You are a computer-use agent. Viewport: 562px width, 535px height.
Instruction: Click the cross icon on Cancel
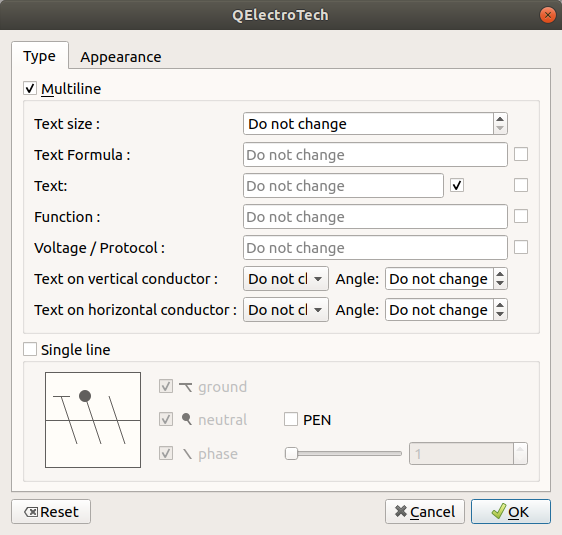[401, 511]
